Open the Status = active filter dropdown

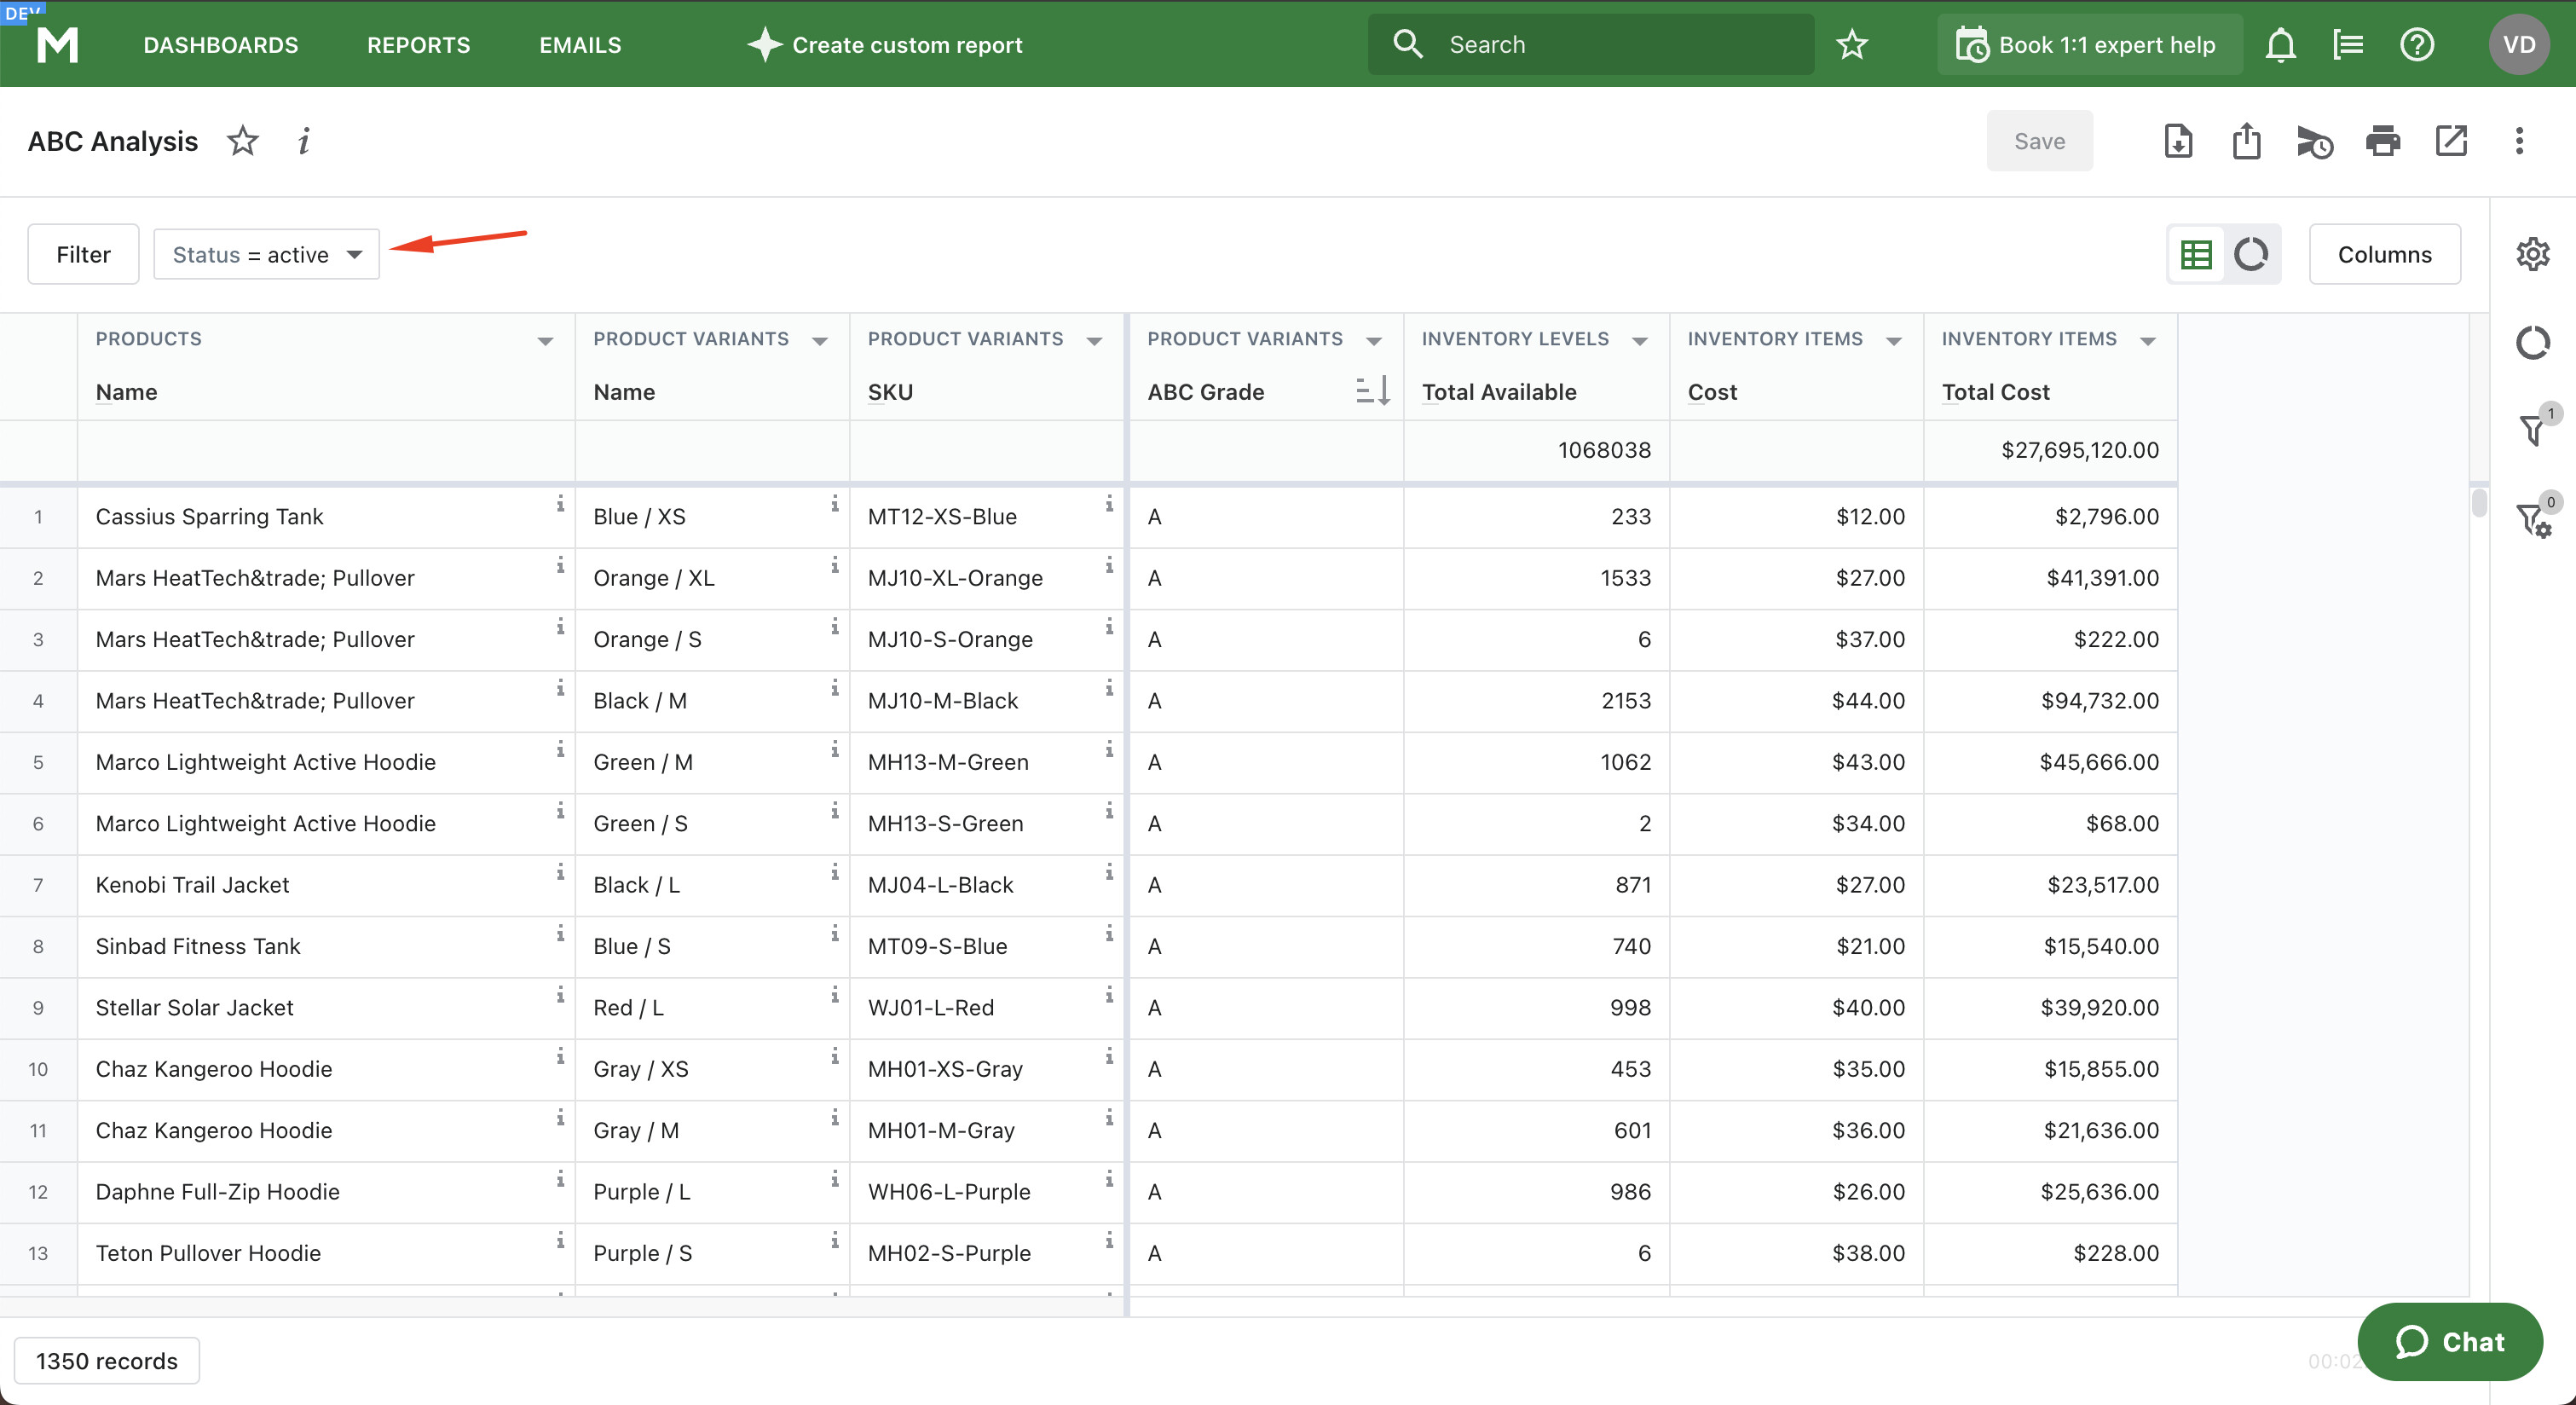[x=266, y=254]
